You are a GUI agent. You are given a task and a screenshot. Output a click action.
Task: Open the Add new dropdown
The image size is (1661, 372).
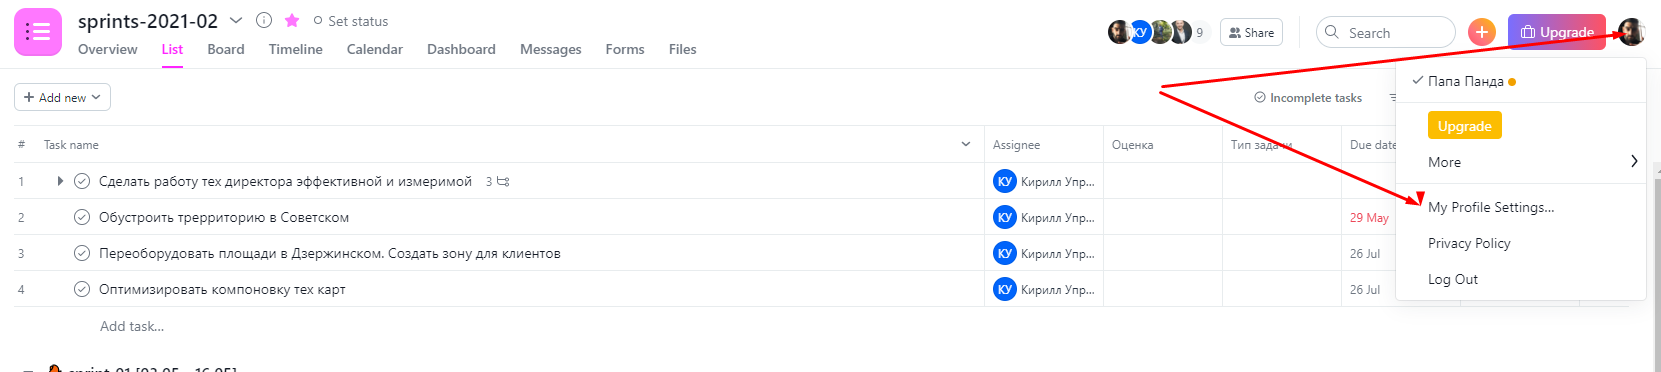pyautogui.click(x=62, y=97)
